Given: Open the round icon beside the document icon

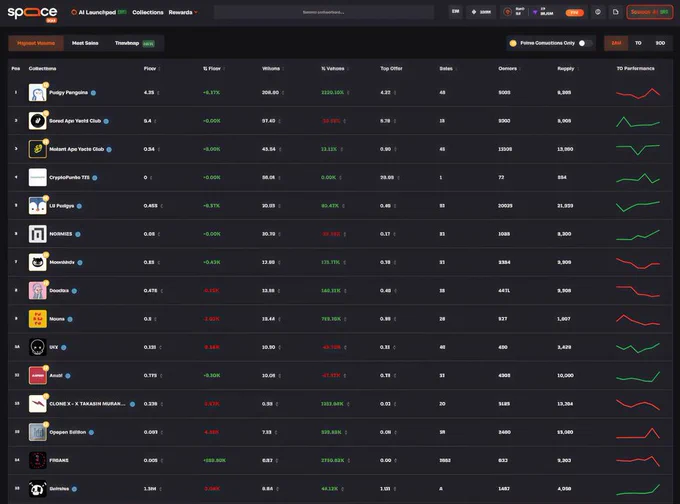Looking at the screenshot, I should tap(598, 12).
